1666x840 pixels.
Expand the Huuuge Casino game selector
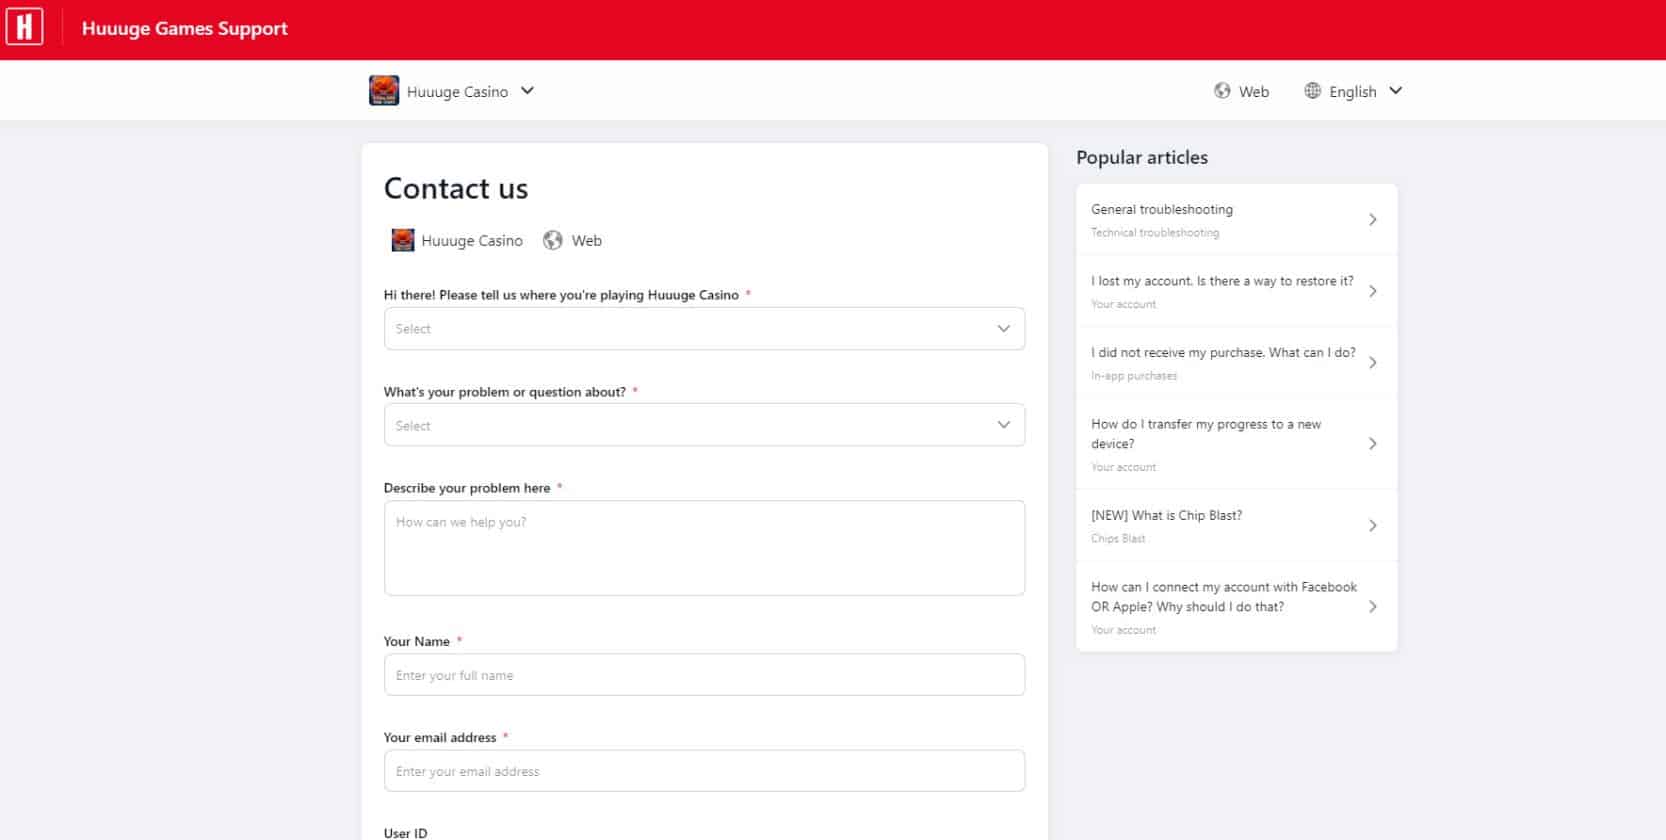[x=527, y=91]
